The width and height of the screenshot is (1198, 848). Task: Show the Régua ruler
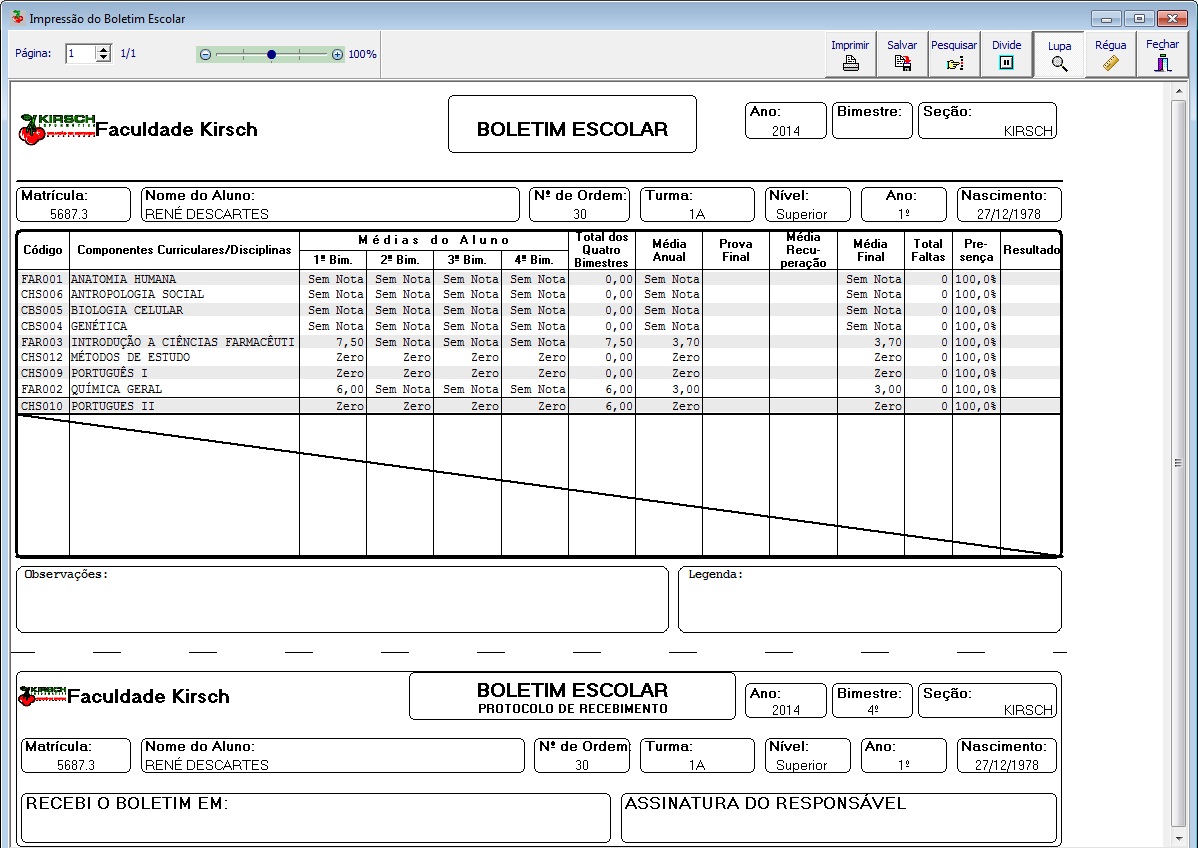tap(1111, 54)
